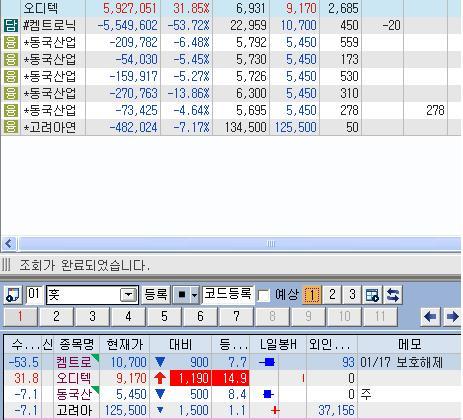This screenshot has height=420, width=463.
Task: Click the red up arrow for 오디텍
Action: pos(160,378)
